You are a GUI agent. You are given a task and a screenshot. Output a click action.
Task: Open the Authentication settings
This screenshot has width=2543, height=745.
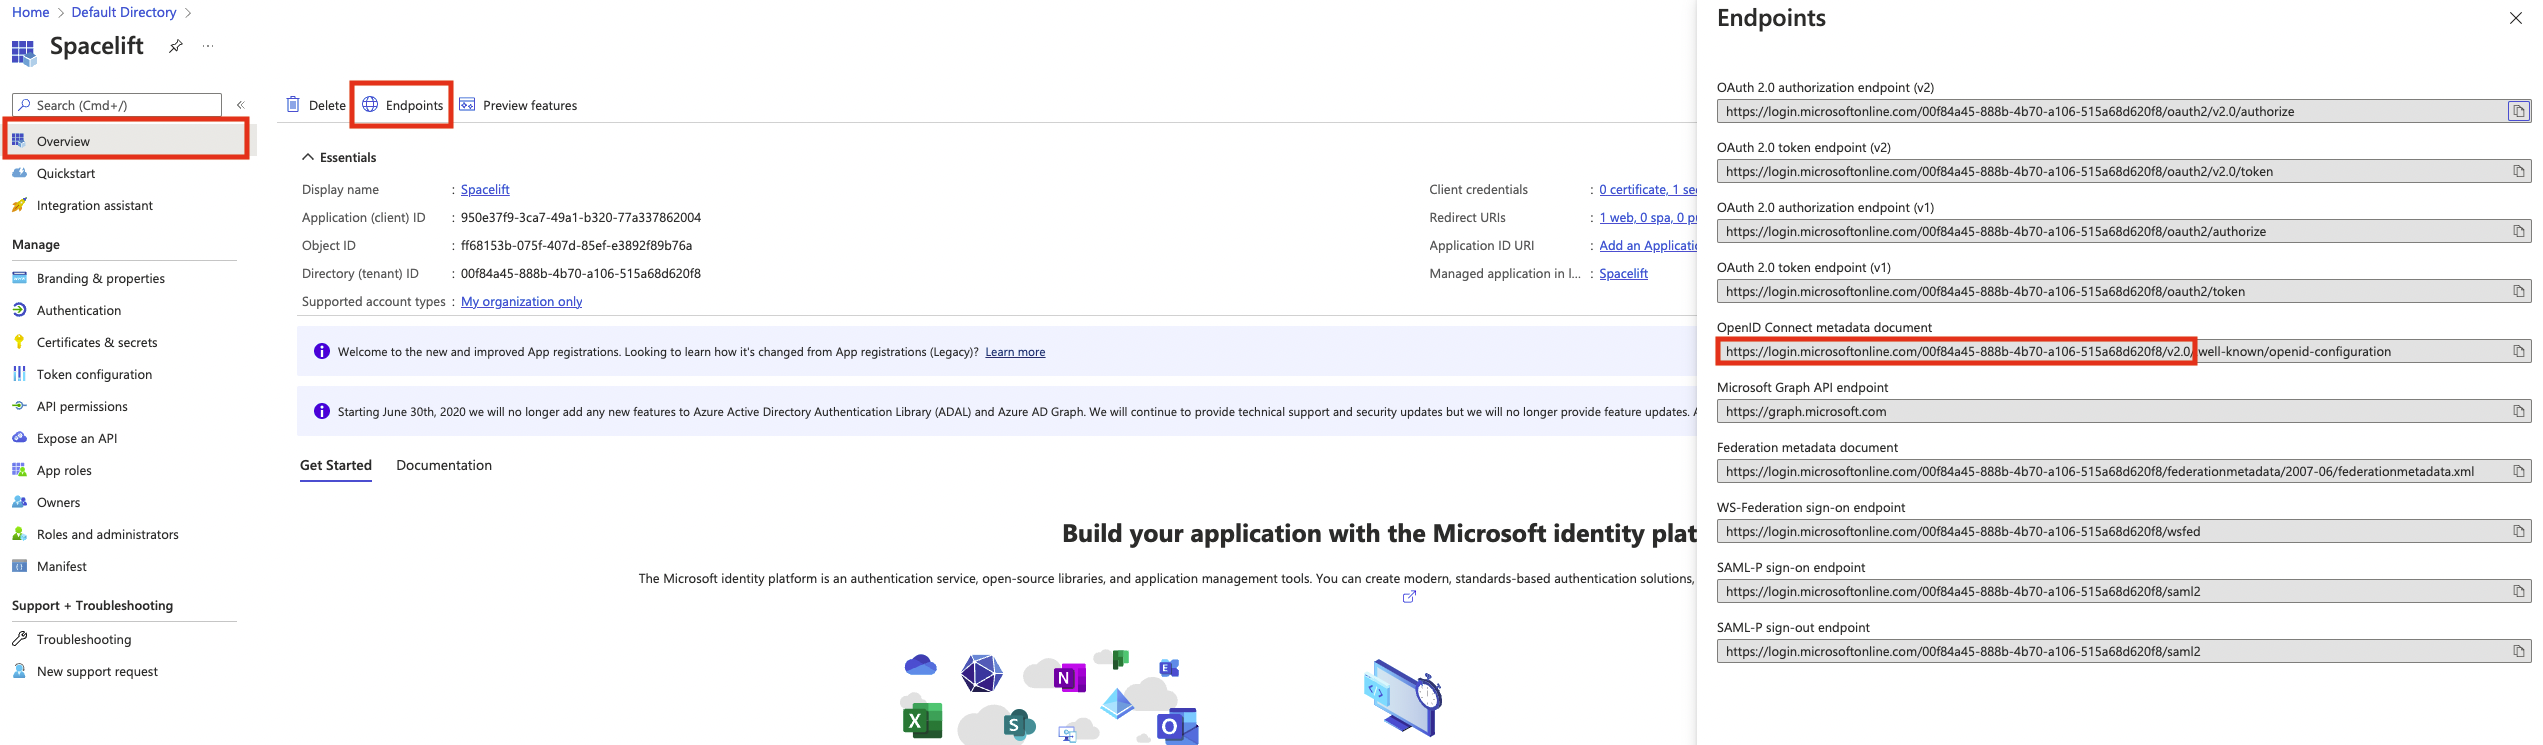79,310
